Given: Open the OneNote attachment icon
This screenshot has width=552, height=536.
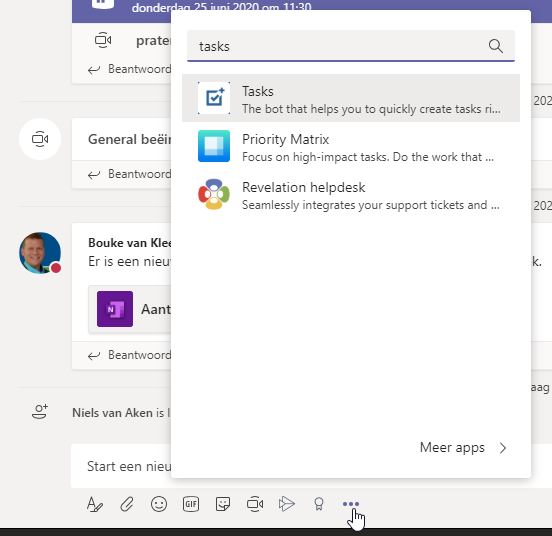Looking at the screenshot, I should 115,309.
